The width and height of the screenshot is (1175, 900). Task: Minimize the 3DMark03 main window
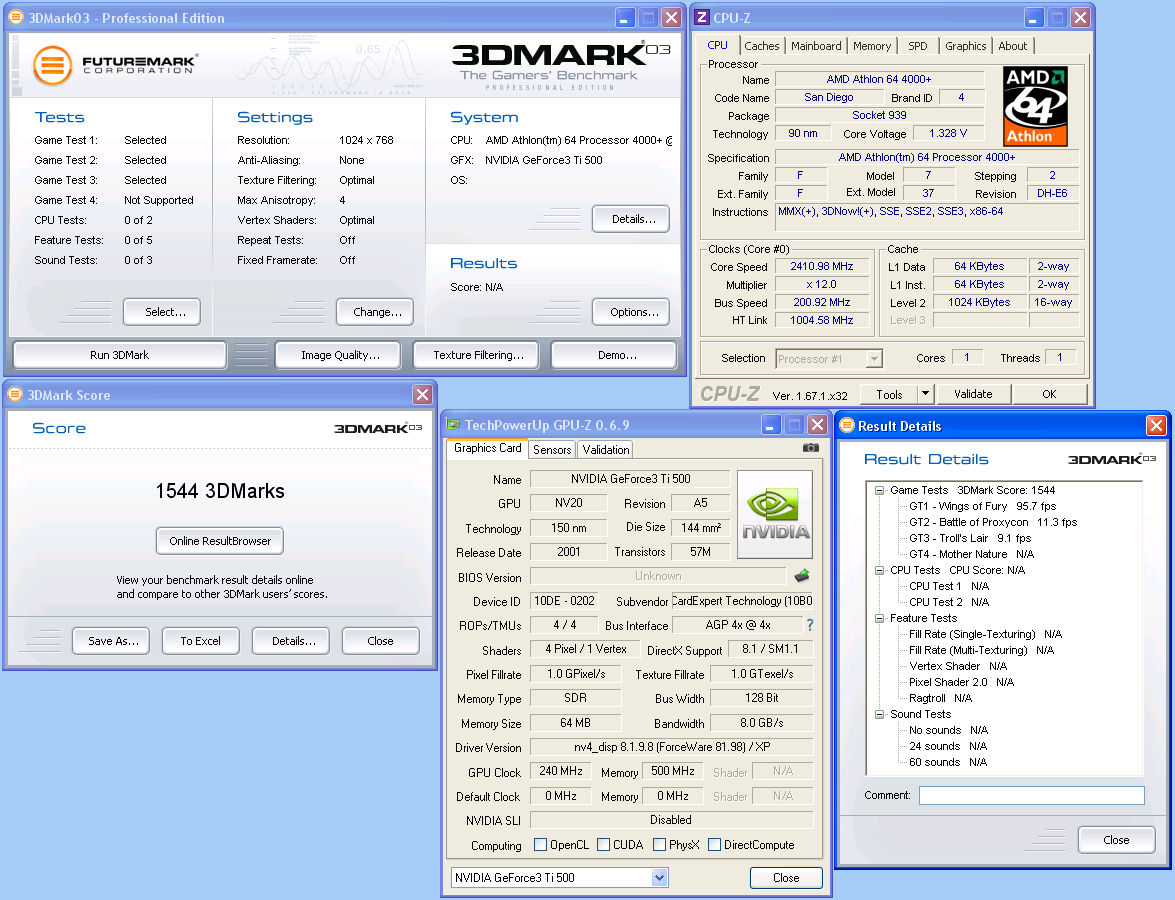[625, 17]
